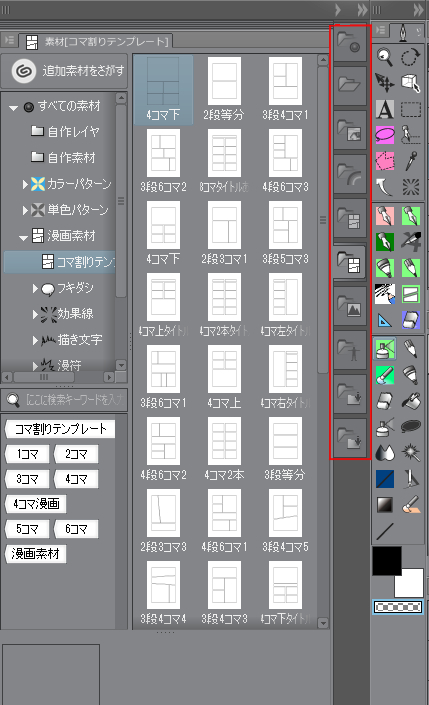429x705 pixels.
Task: Select the rectangular Marquee selection tool
Action: 411,109
